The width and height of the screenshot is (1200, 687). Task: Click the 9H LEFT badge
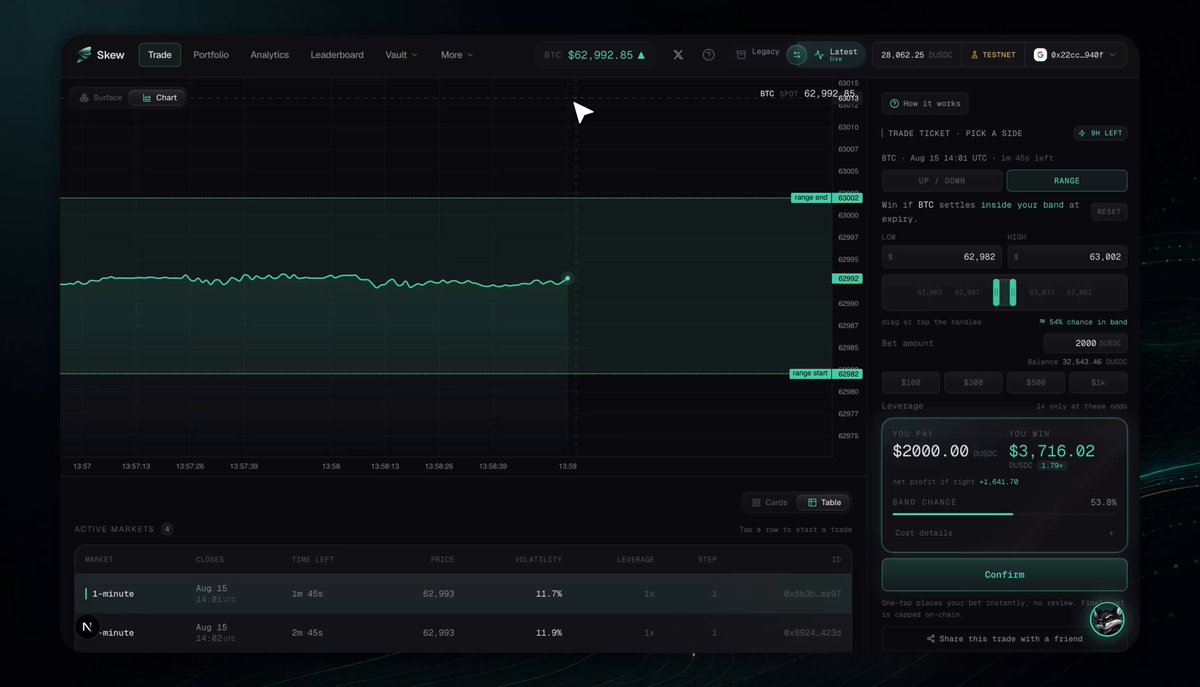1100,133
